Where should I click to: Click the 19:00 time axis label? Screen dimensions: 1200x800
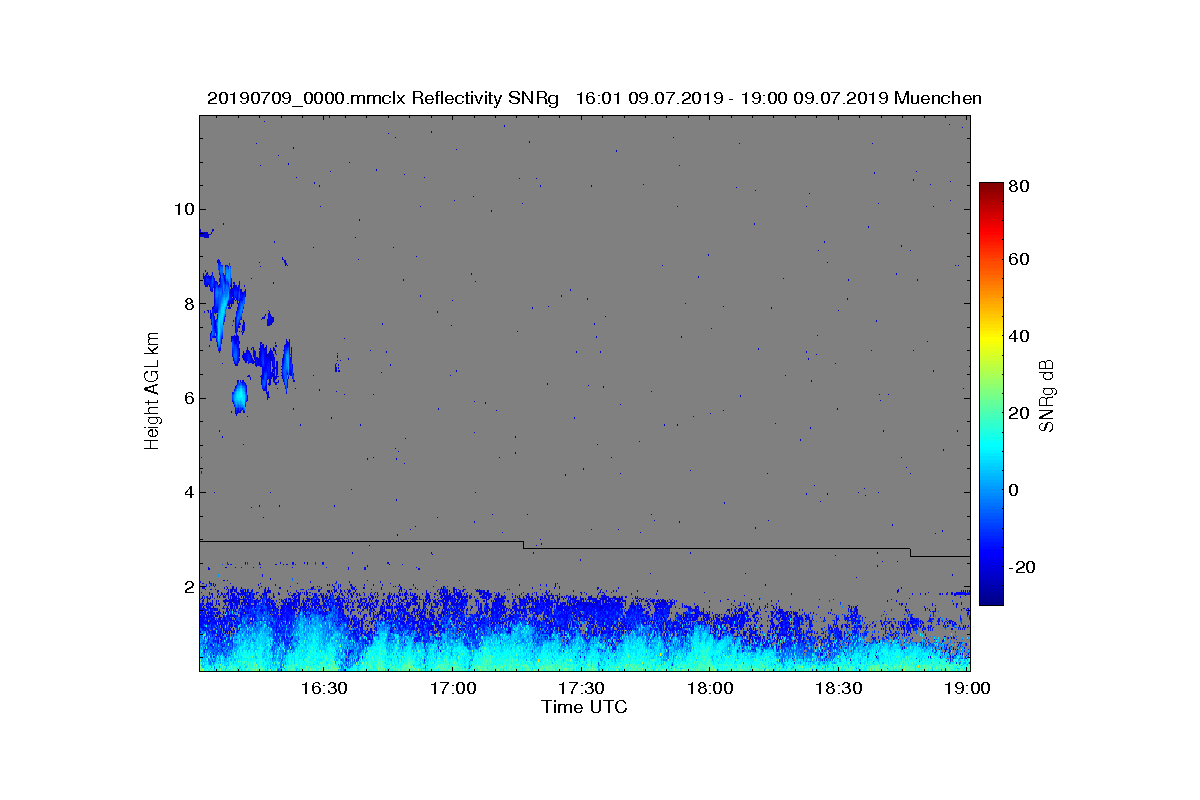969,688
